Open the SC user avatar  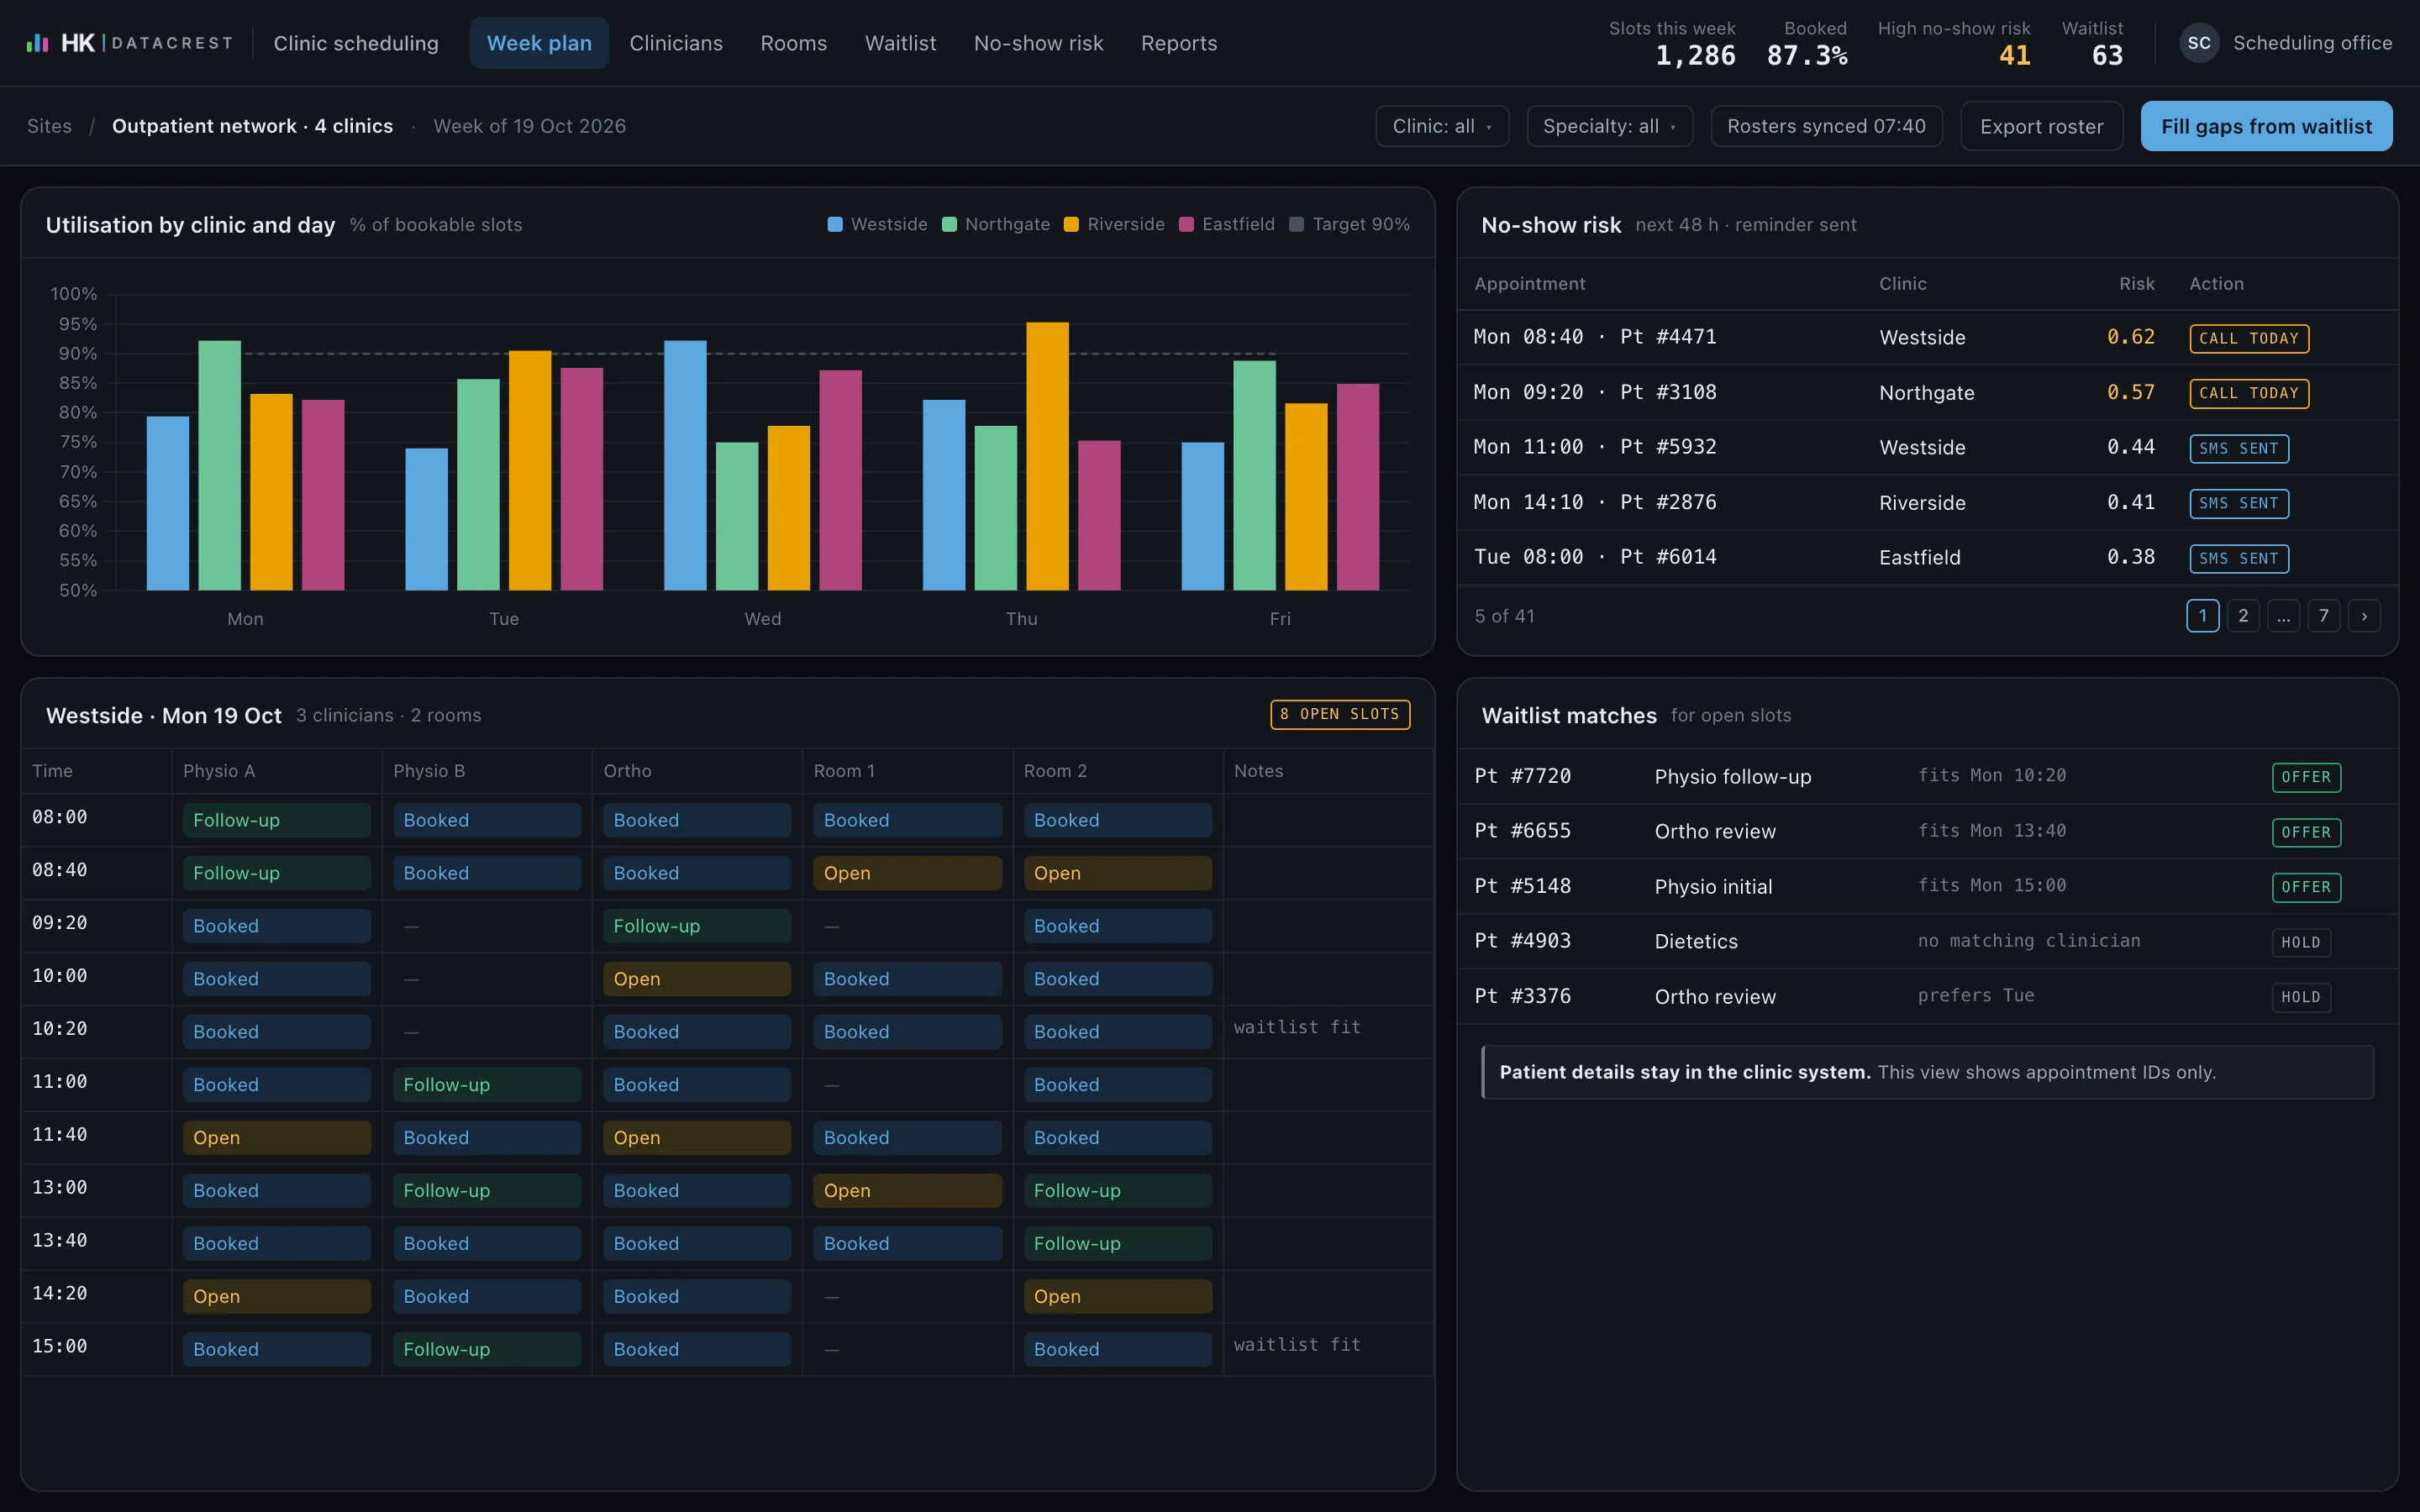[x=2199, y=43]
